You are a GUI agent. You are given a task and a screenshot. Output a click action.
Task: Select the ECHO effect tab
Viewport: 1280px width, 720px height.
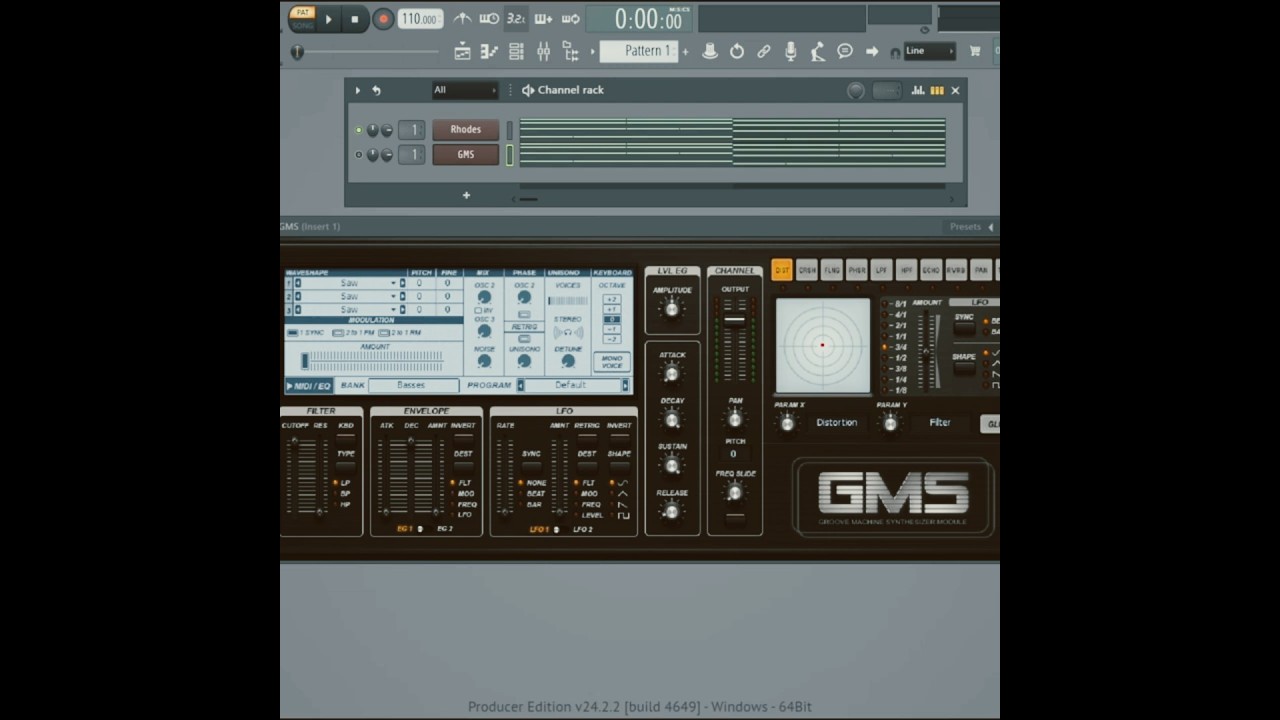(x=931, y=270)
